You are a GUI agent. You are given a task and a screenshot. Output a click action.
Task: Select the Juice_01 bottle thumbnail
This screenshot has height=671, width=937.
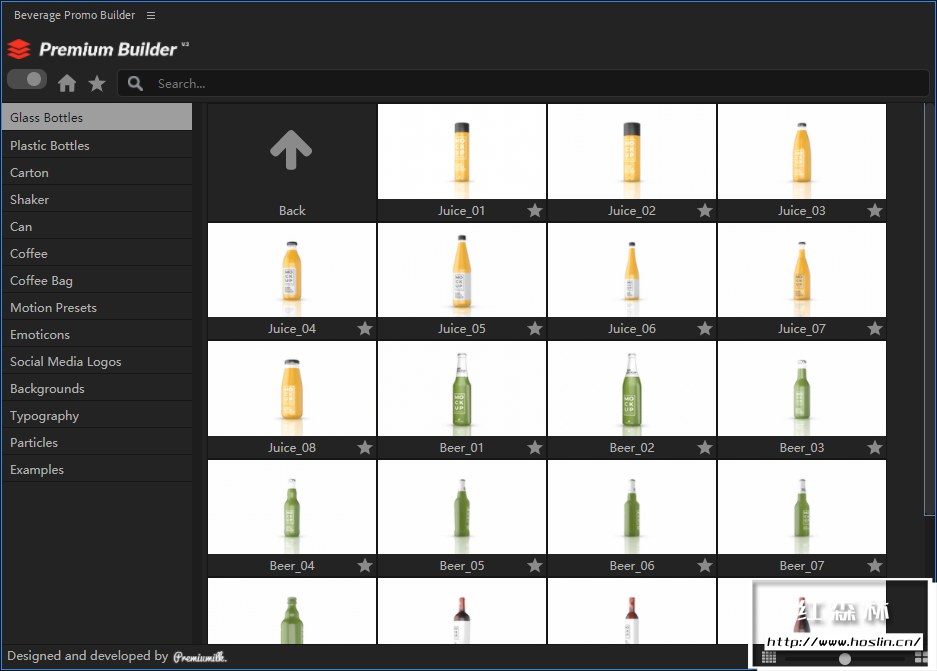[462, 151]
